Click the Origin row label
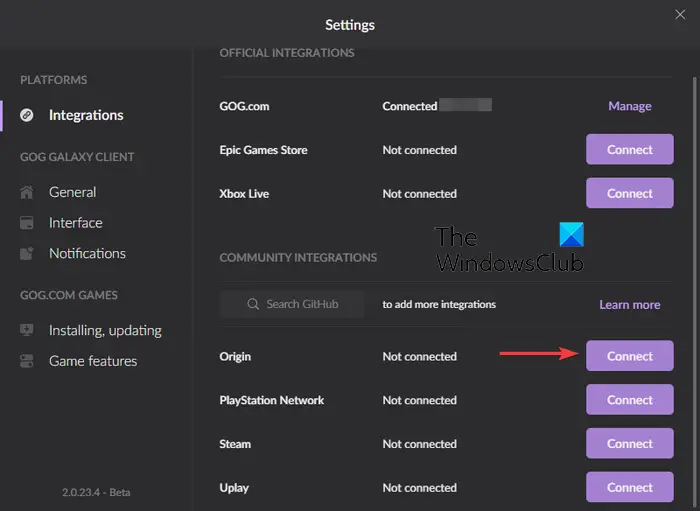 235,357
